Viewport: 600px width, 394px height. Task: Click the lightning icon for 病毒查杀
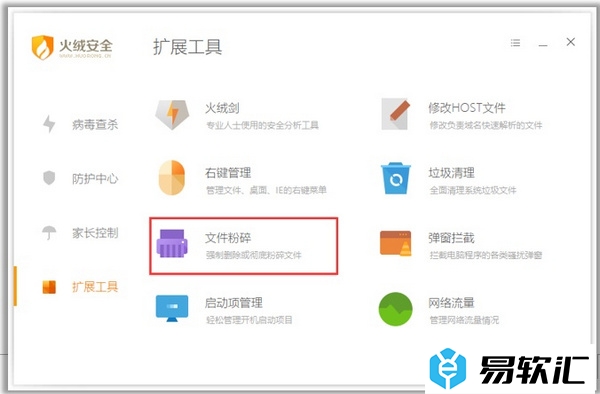pos(49,124)
